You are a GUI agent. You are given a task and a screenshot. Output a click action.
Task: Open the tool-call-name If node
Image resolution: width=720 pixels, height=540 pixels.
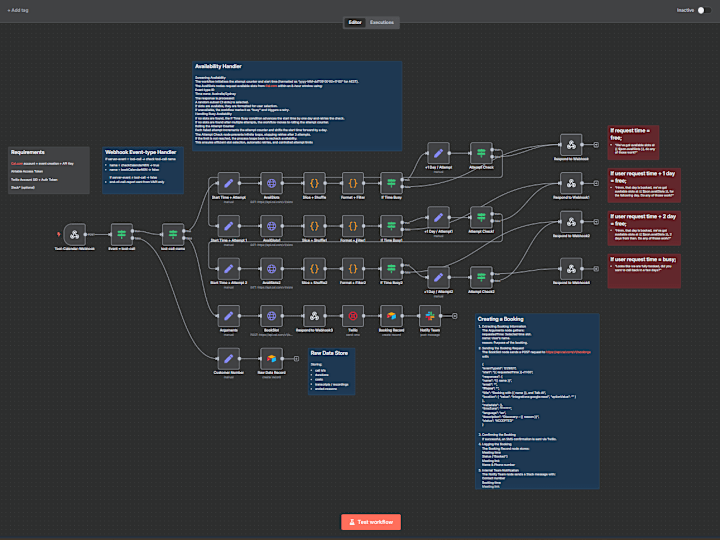coord(173,235)
